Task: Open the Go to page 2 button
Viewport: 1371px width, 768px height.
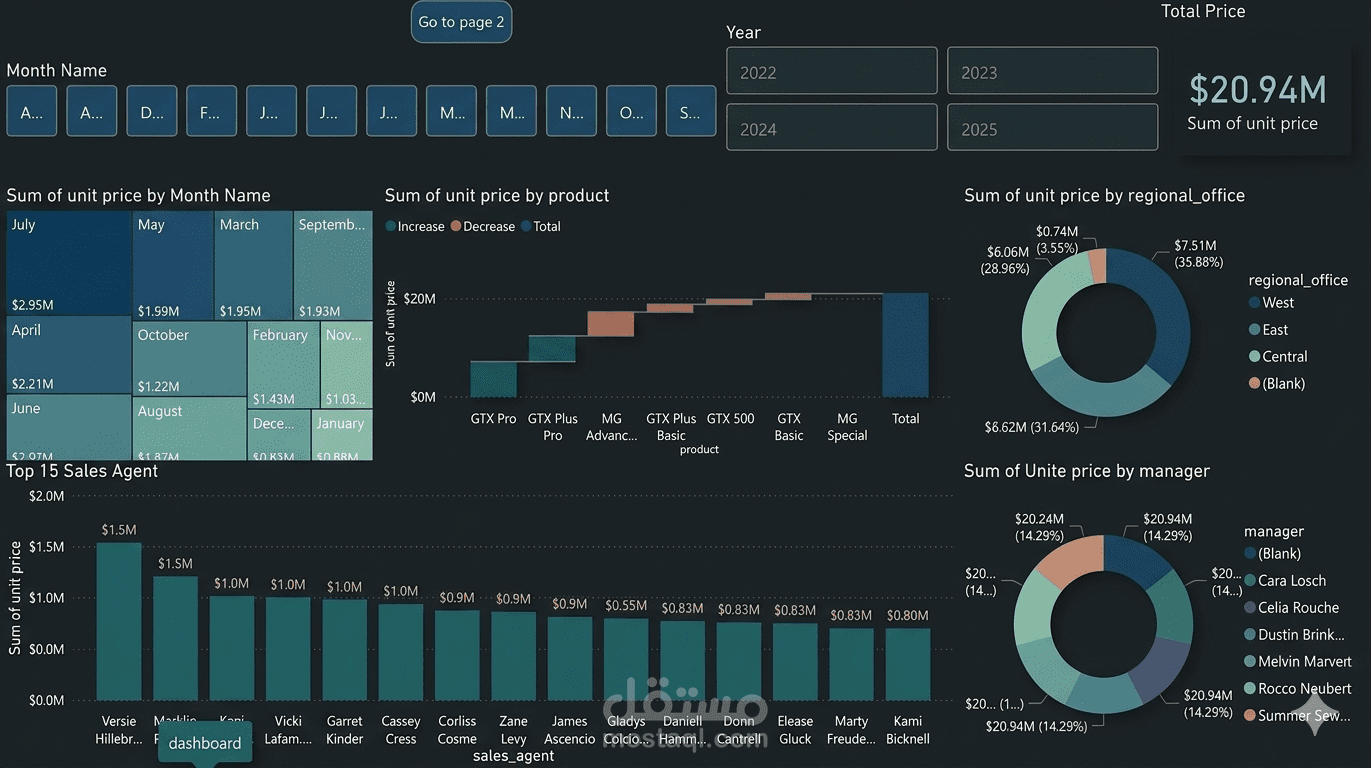Action: click(x=461, y=22)
